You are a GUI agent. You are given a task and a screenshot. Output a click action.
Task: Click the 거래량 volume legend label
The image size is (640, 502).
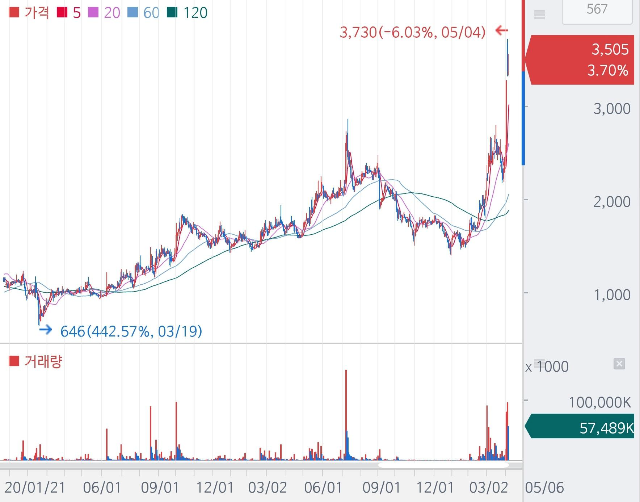[43, 361]
